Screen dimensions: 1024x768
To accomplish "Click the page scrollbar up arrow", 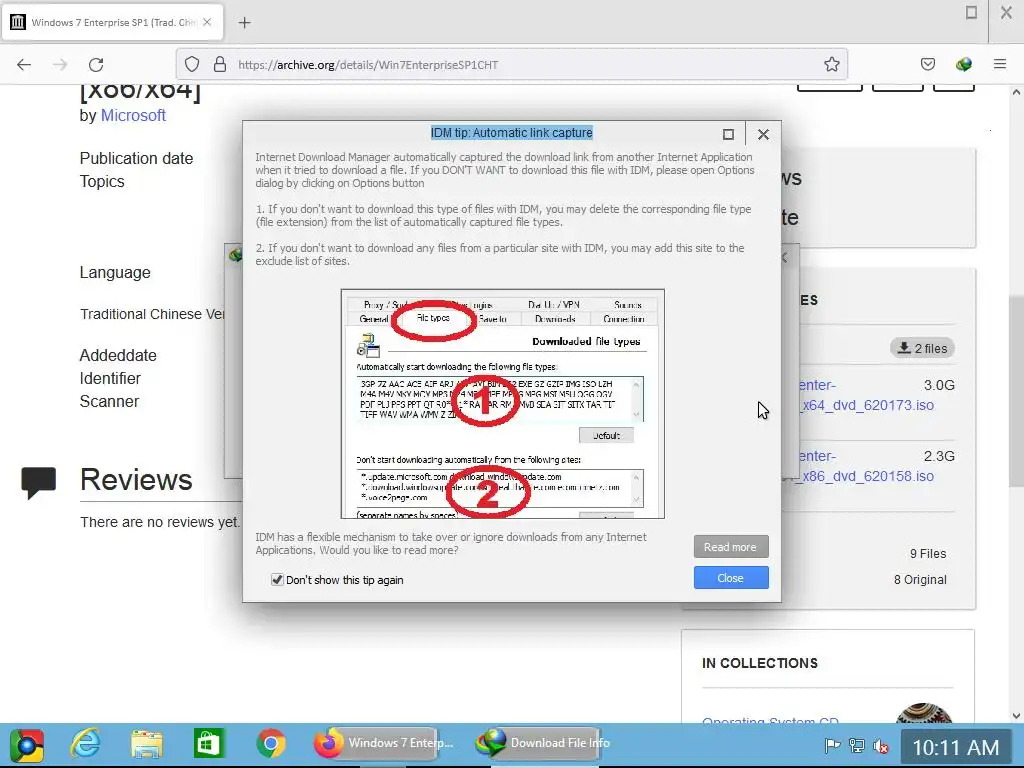I will point(1016,92).
